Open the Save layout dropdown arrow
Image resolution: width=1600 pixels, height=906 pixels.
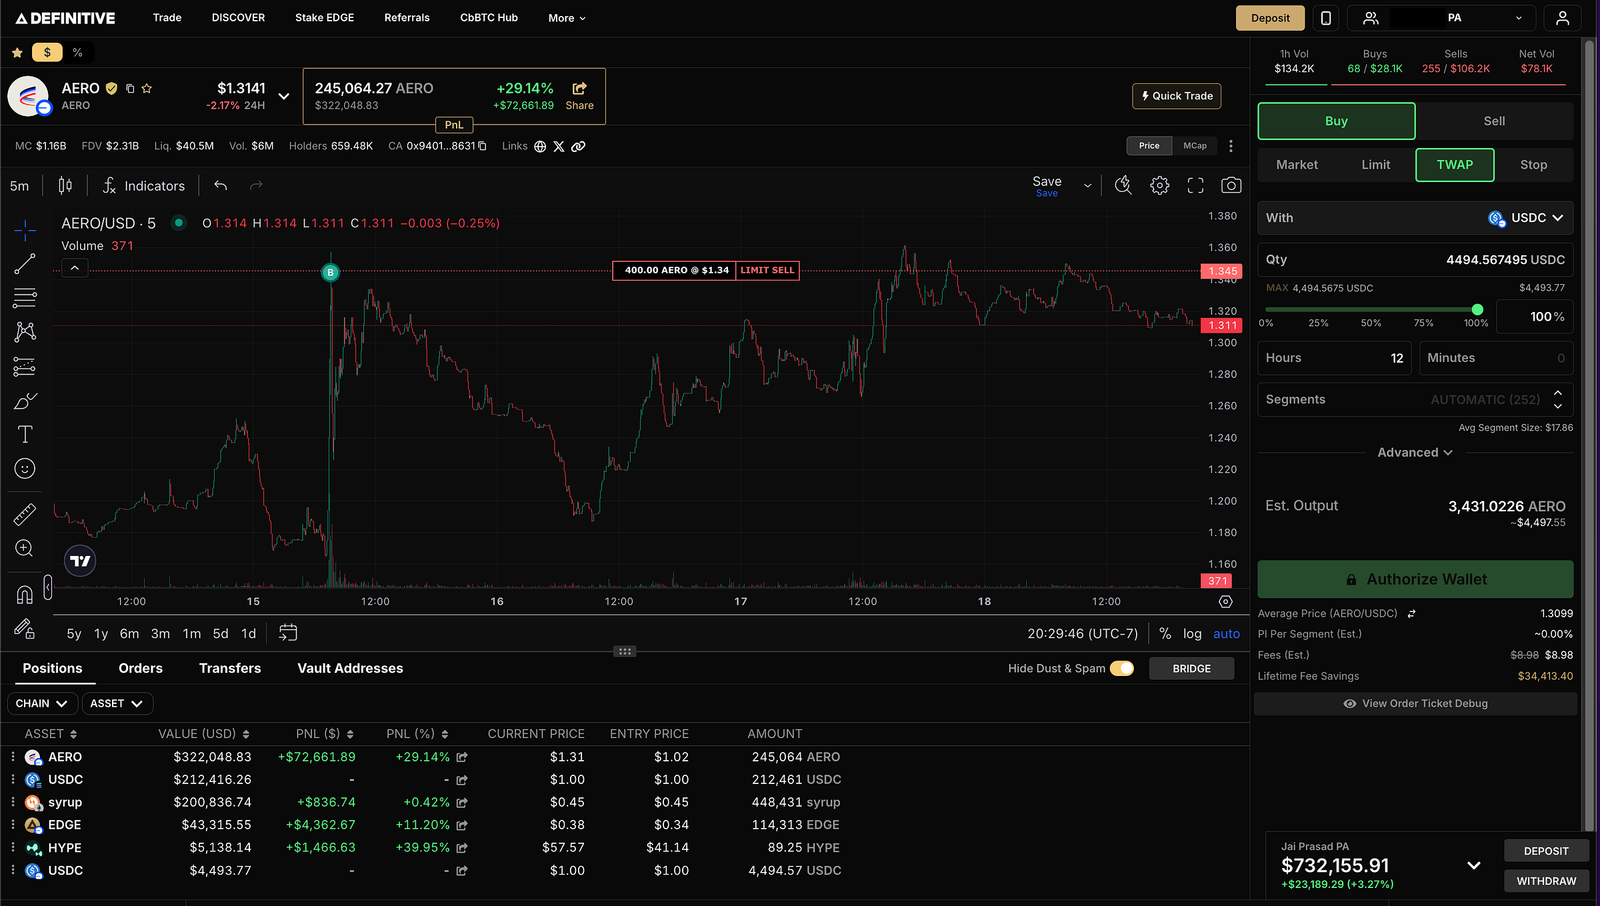(x=1088, y=186)
